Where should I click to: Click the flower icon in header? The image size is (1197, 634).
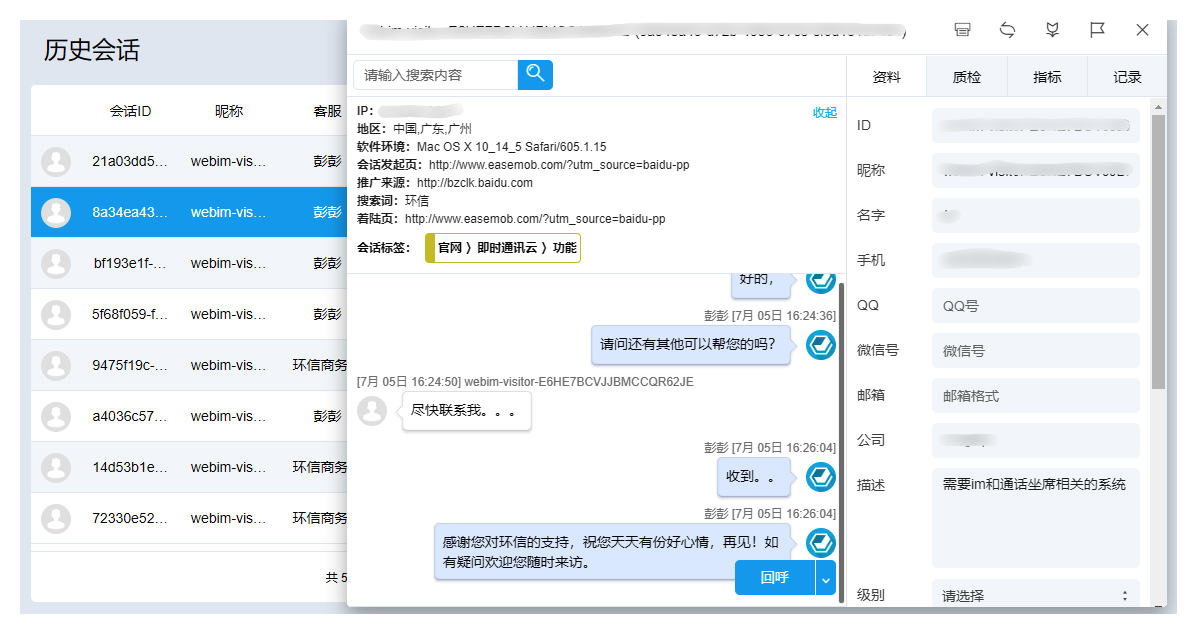[1052, 30]
